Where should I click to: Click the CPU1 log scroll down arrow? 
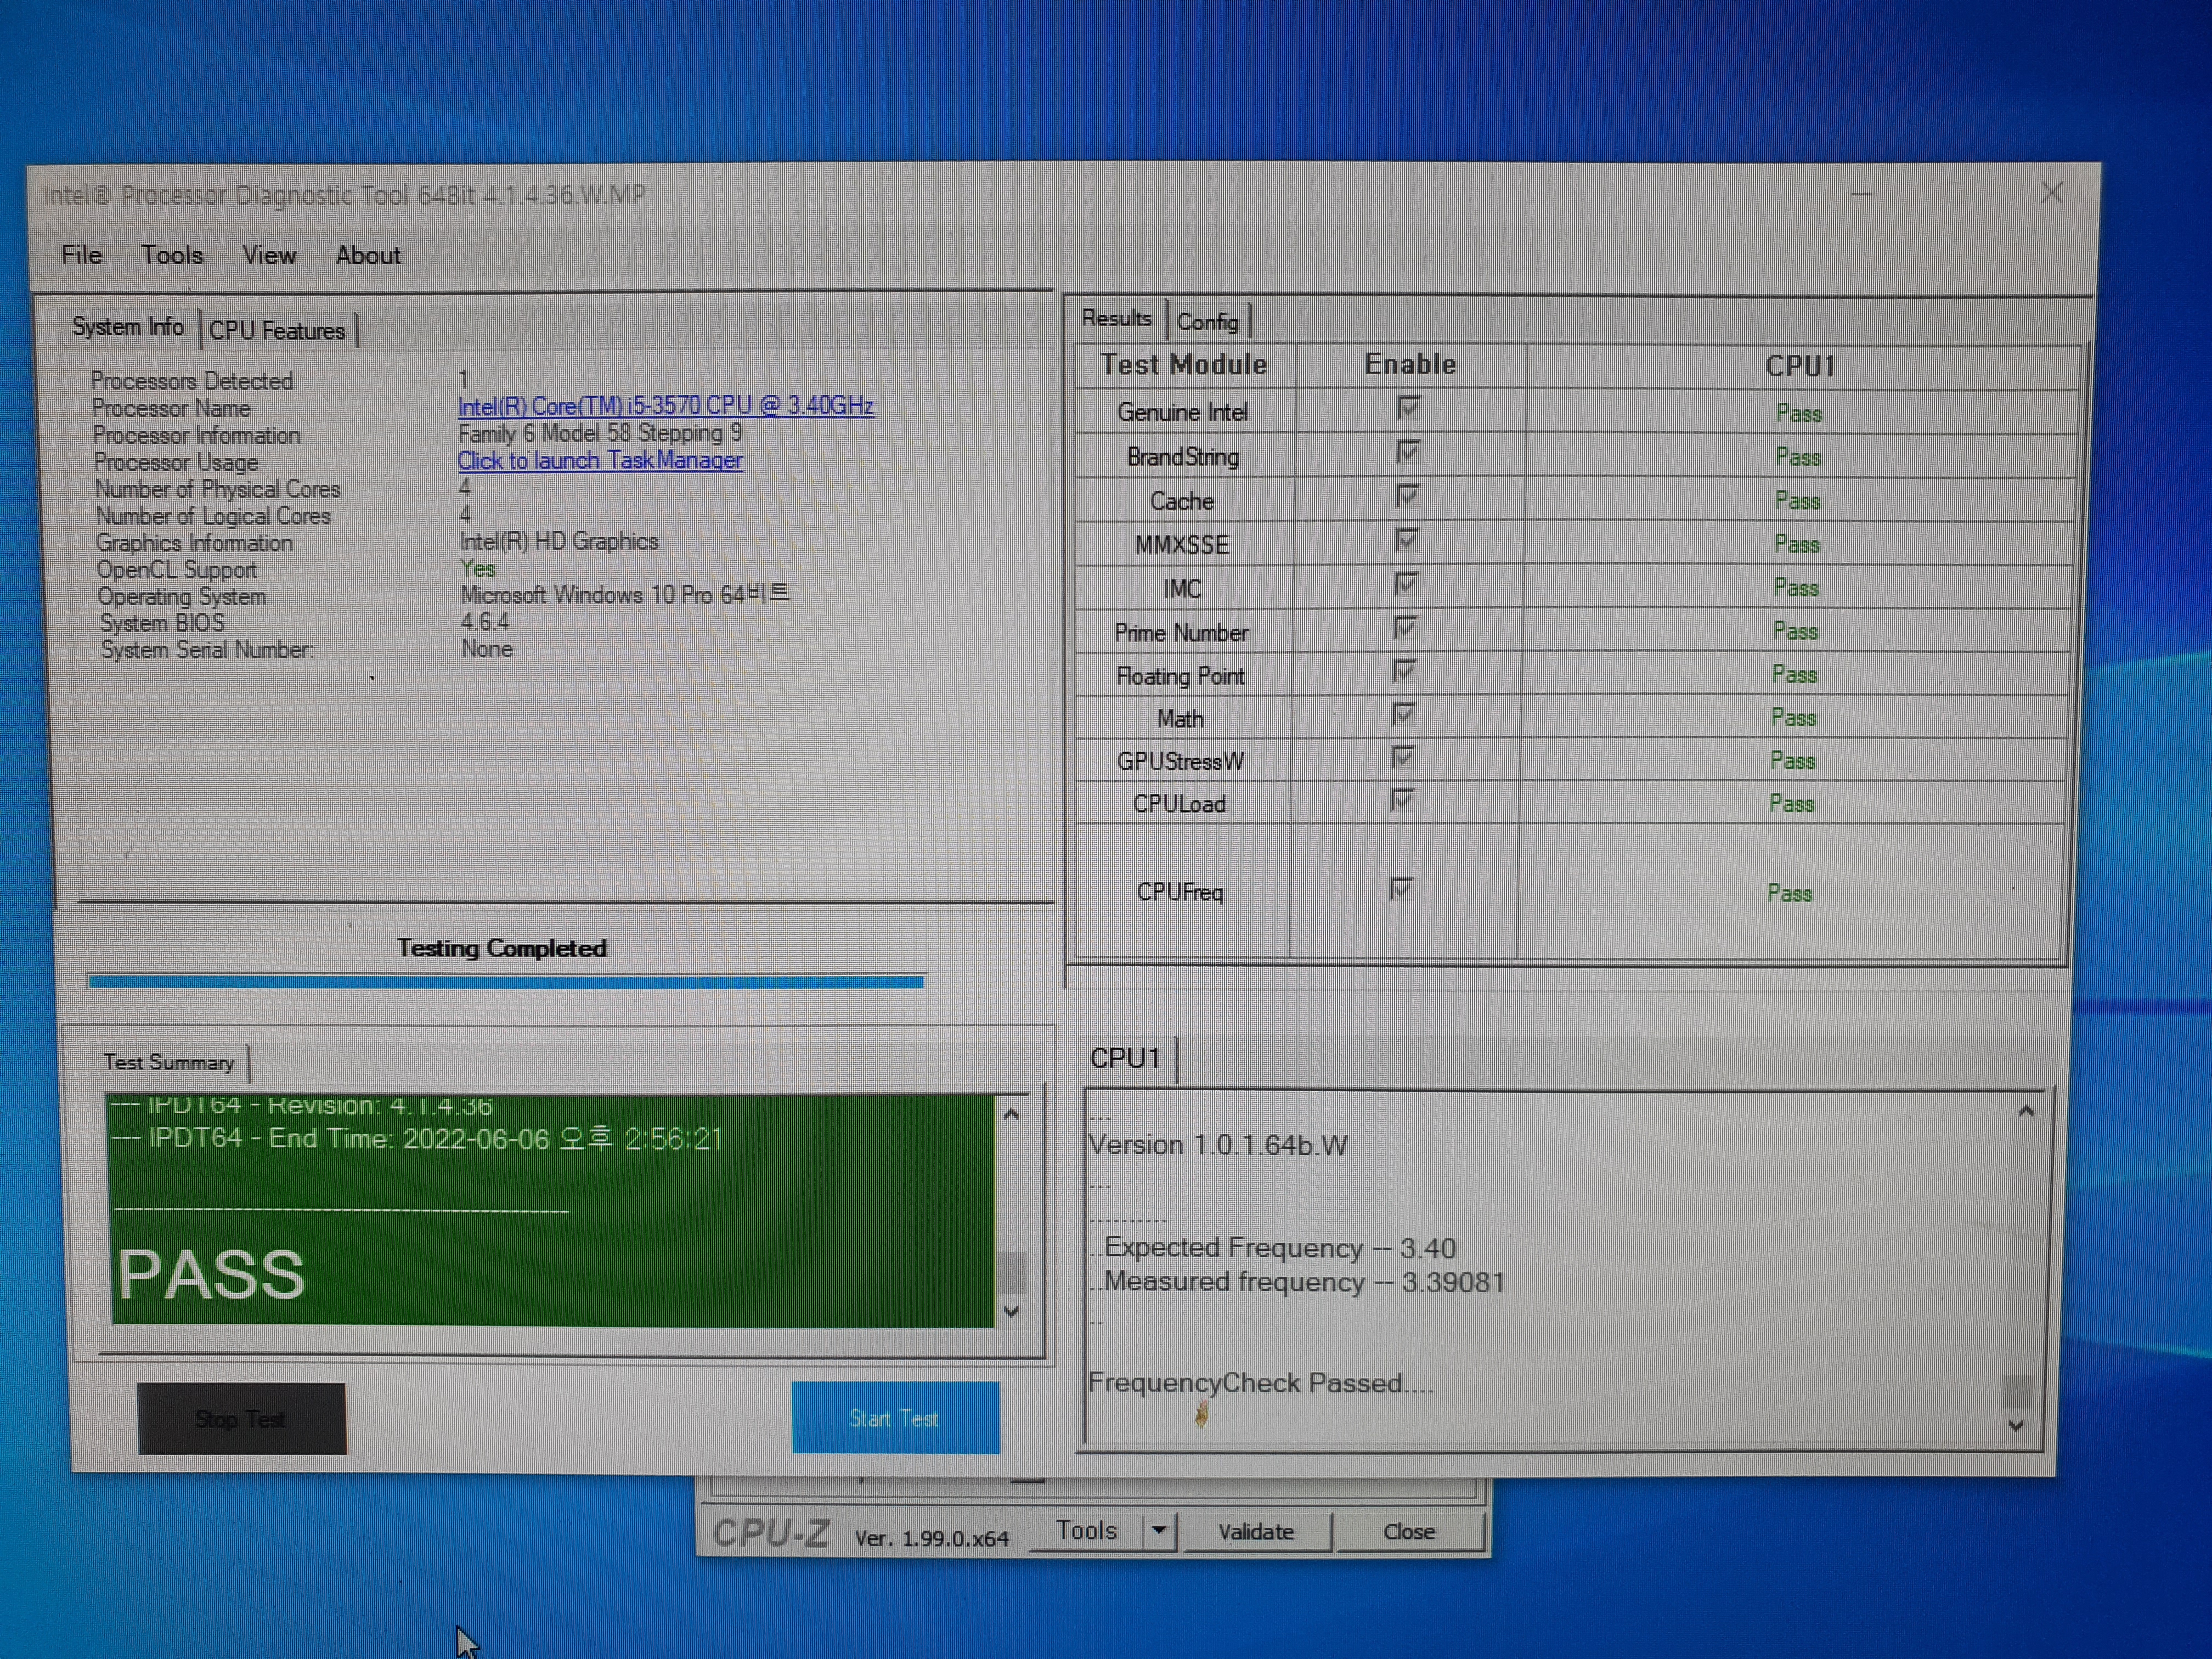[x=2017, y=1426]
